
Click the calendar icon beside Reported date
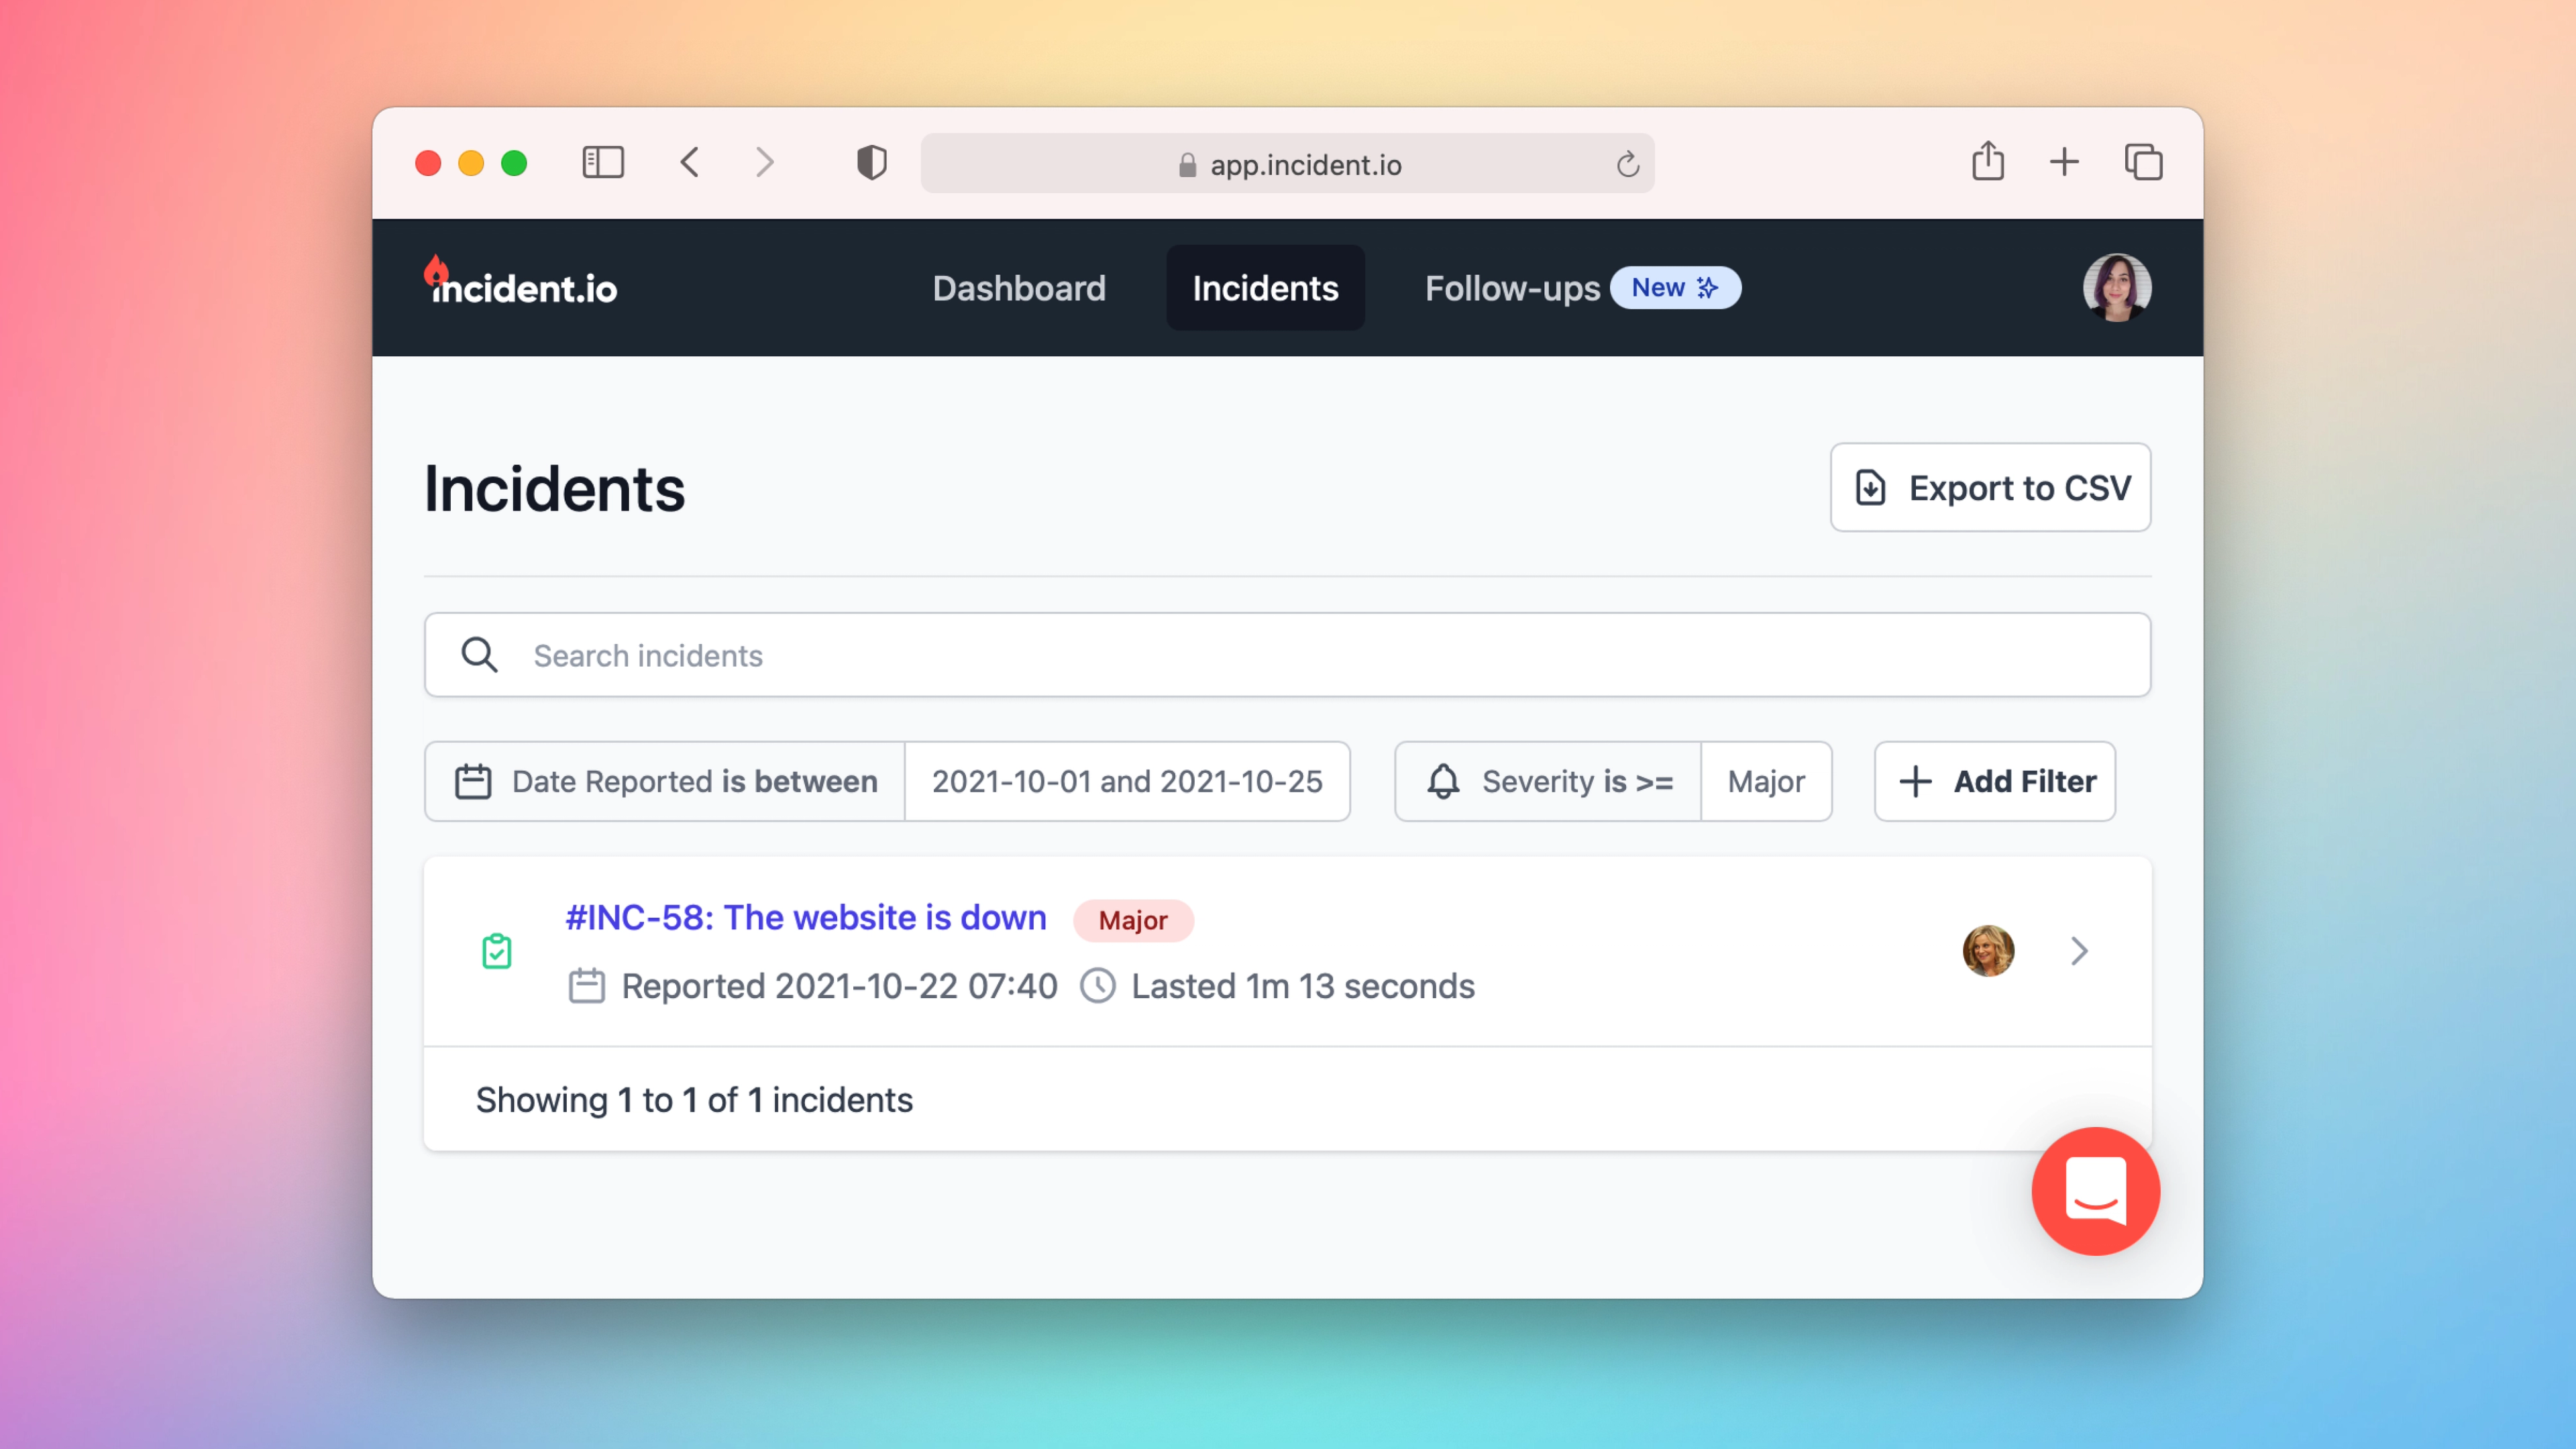tap(587, 986)
